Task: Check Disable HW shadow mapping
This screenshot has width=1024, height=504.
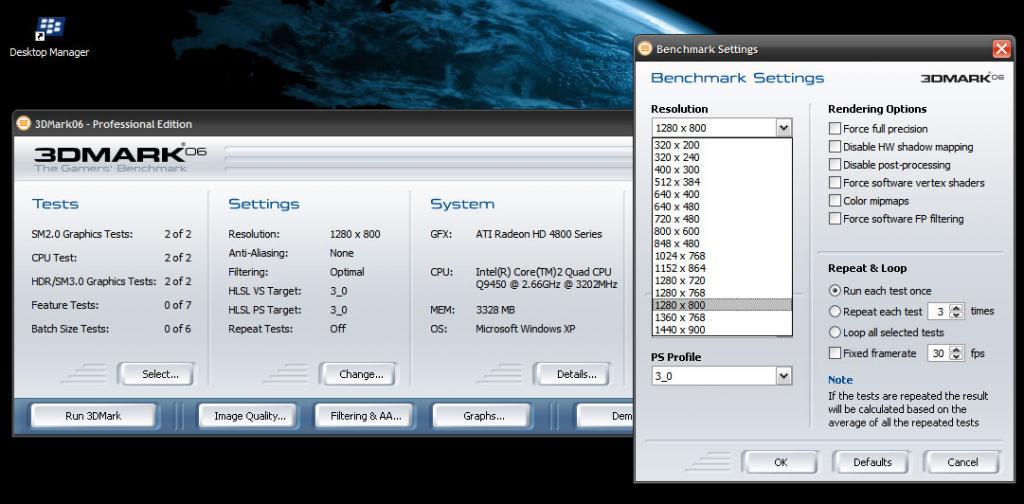Action: pos(835,147)
